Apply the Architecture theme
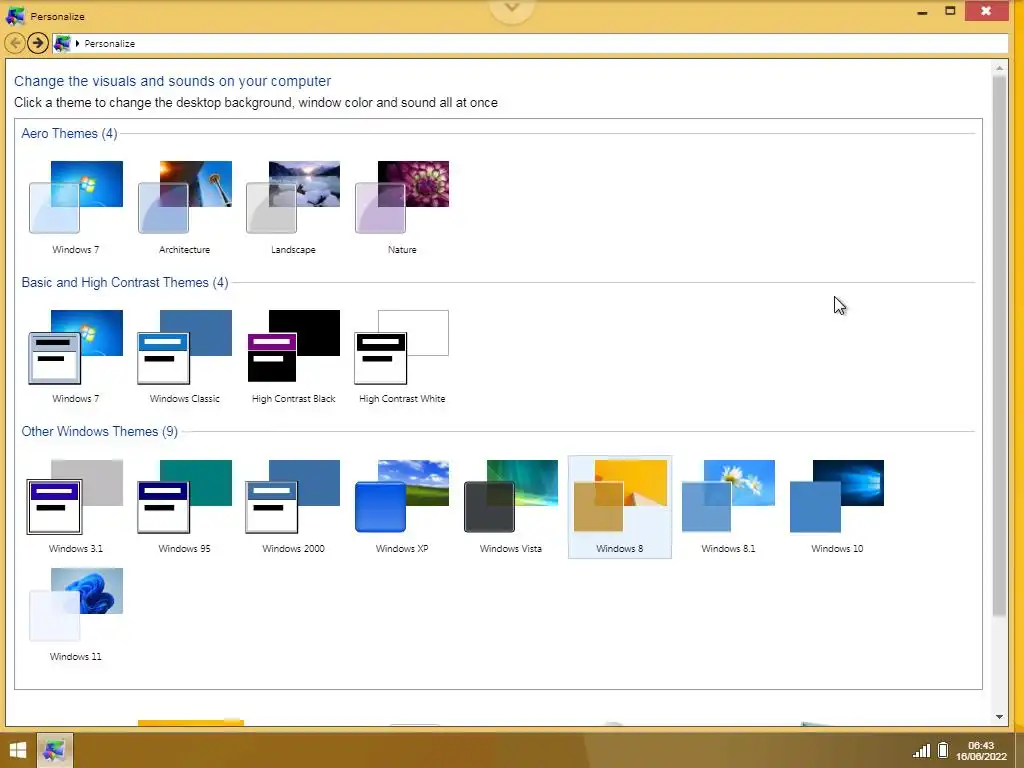The height and width of the screenshot is (768, 1024). click(185, 207)
